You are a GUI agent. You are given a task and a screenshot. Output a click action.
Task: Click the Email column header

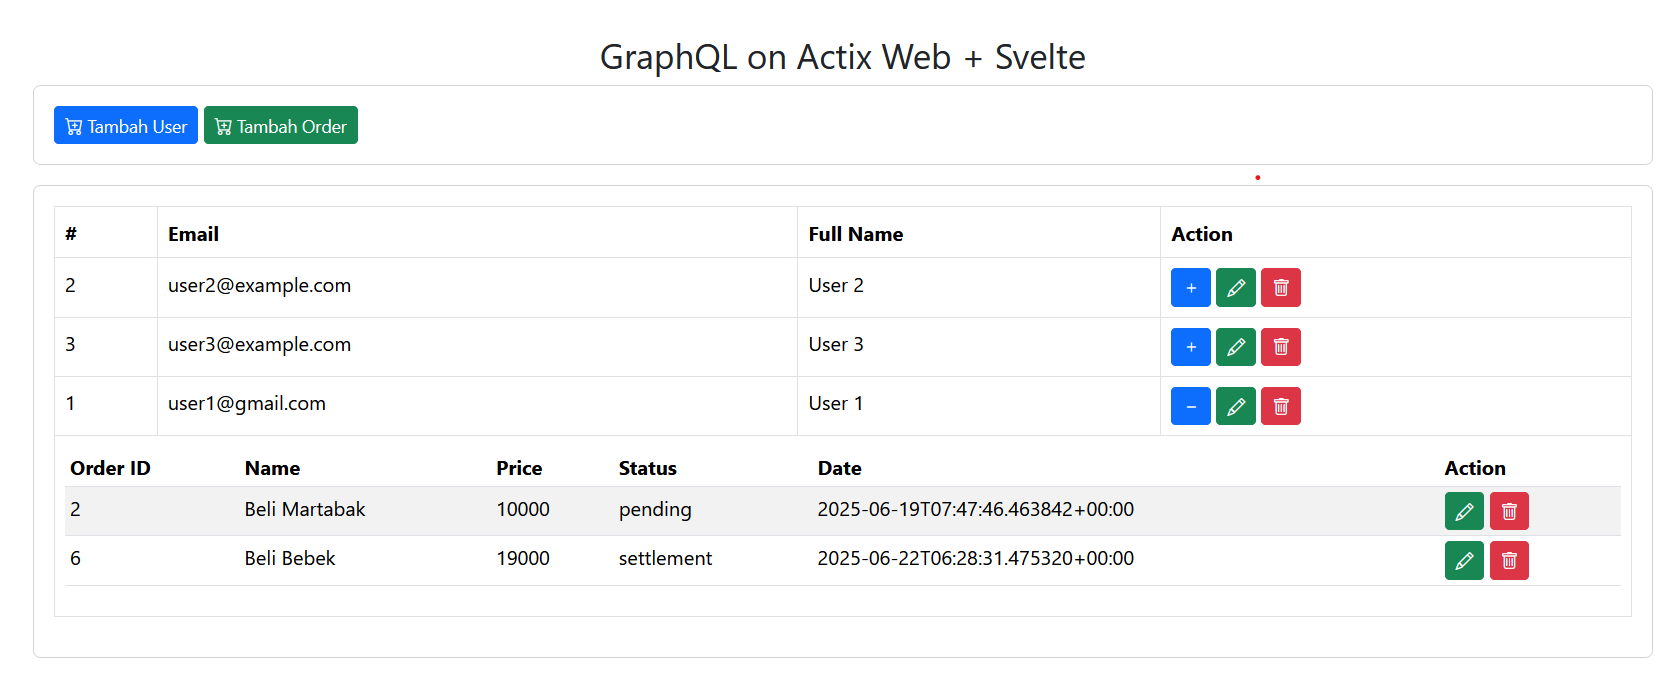coord(194,234)
